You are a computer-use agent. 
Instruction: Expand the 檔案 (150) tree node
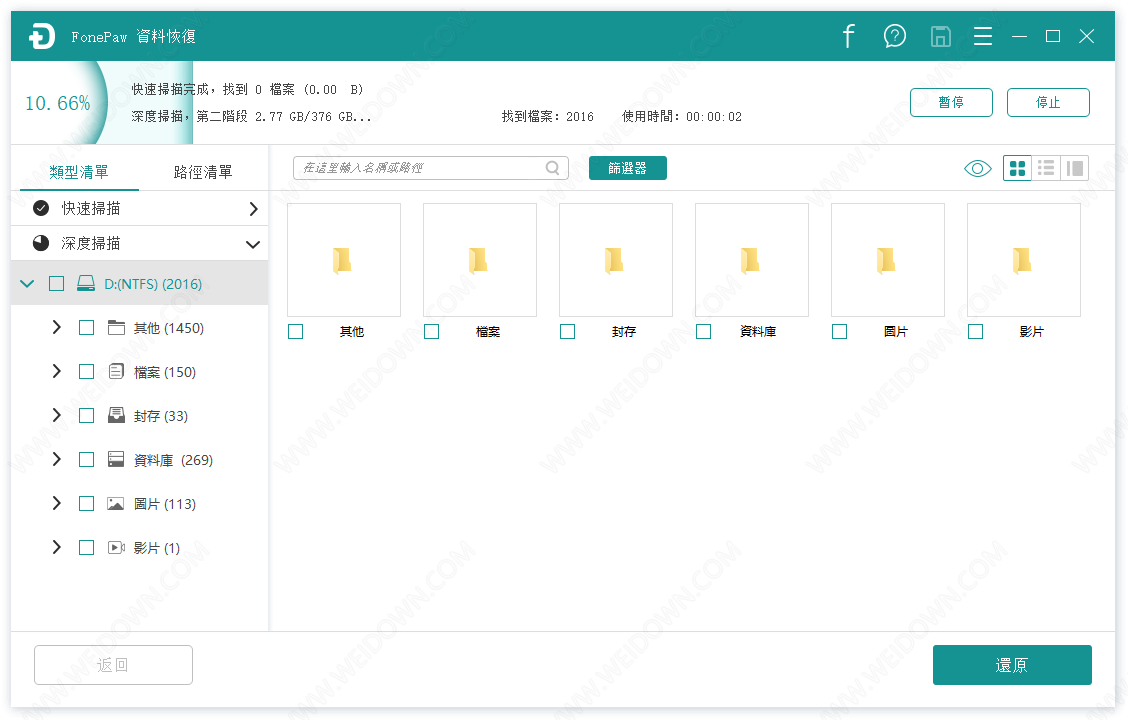[56, 371]
